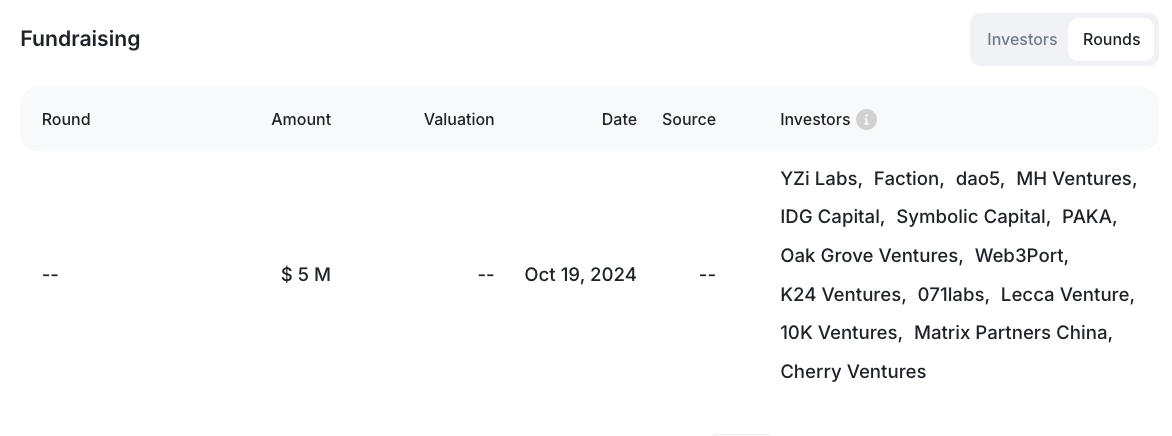Open Faction investor link

point(906,179)
